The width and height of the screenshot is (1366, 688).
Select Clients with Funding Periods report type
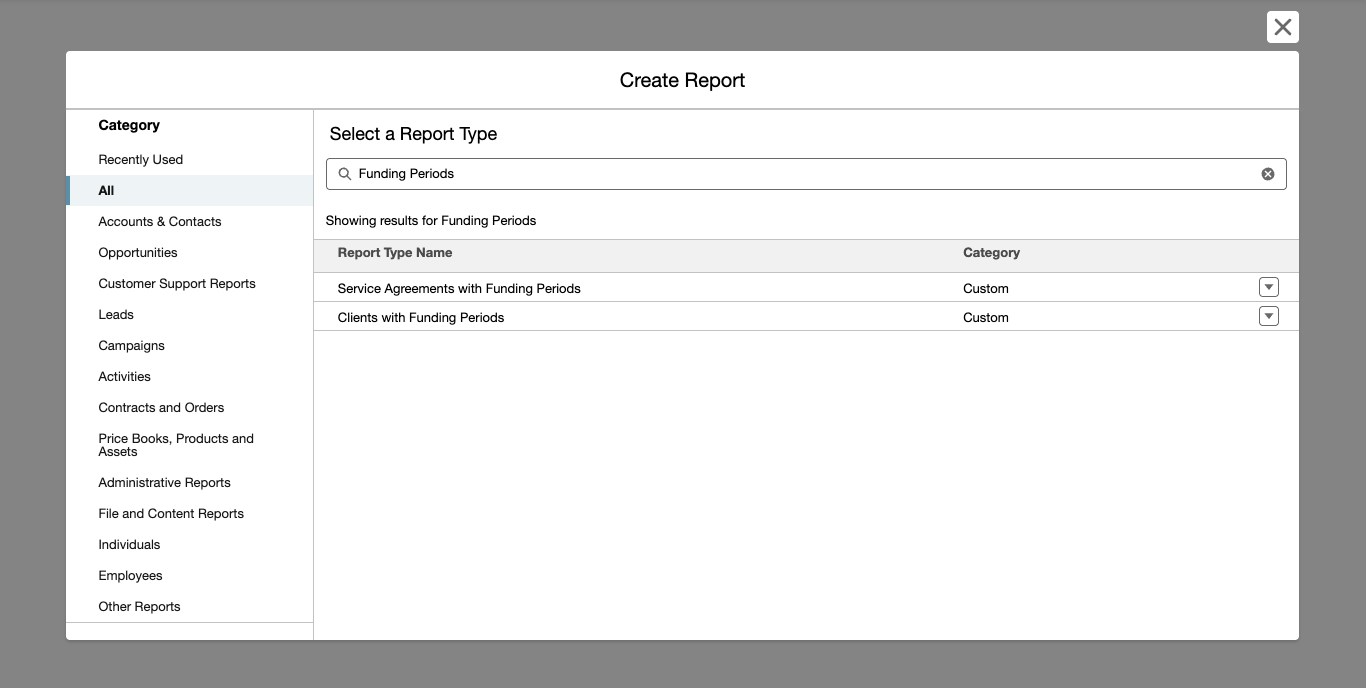click(x=421, y=317)
